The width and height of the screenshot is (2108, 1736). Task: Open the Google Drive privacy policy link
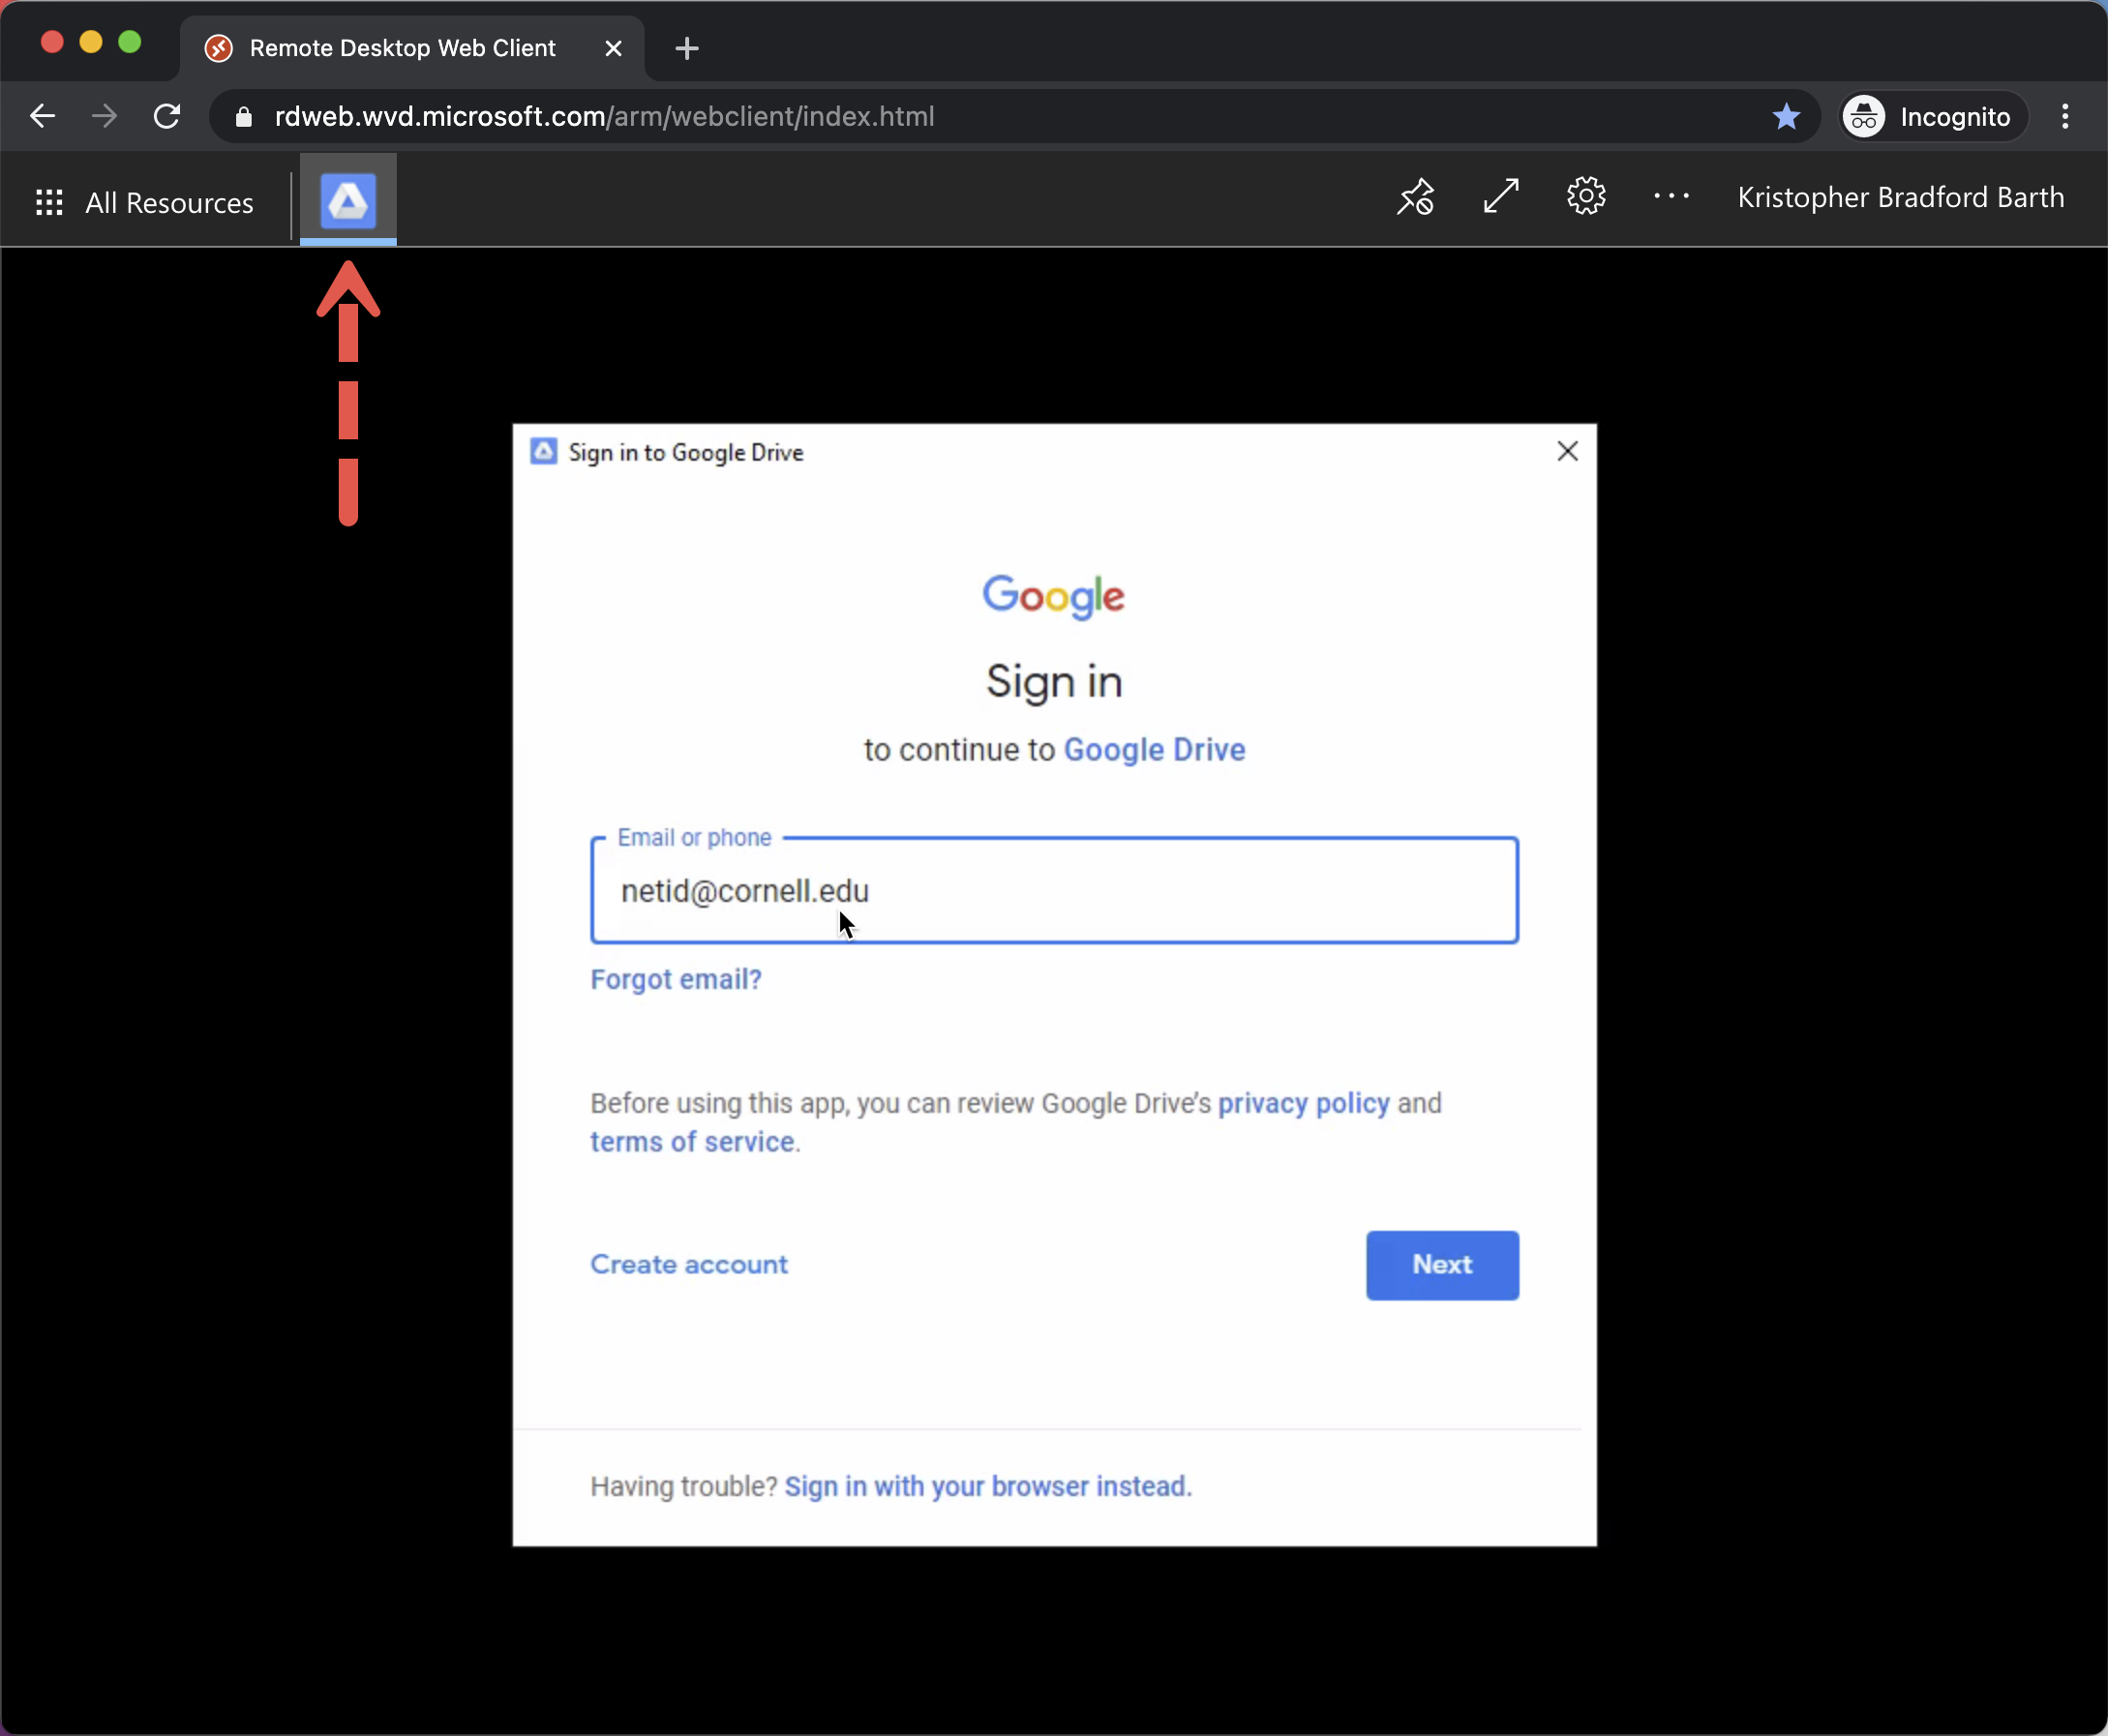coord(1303,1103)
